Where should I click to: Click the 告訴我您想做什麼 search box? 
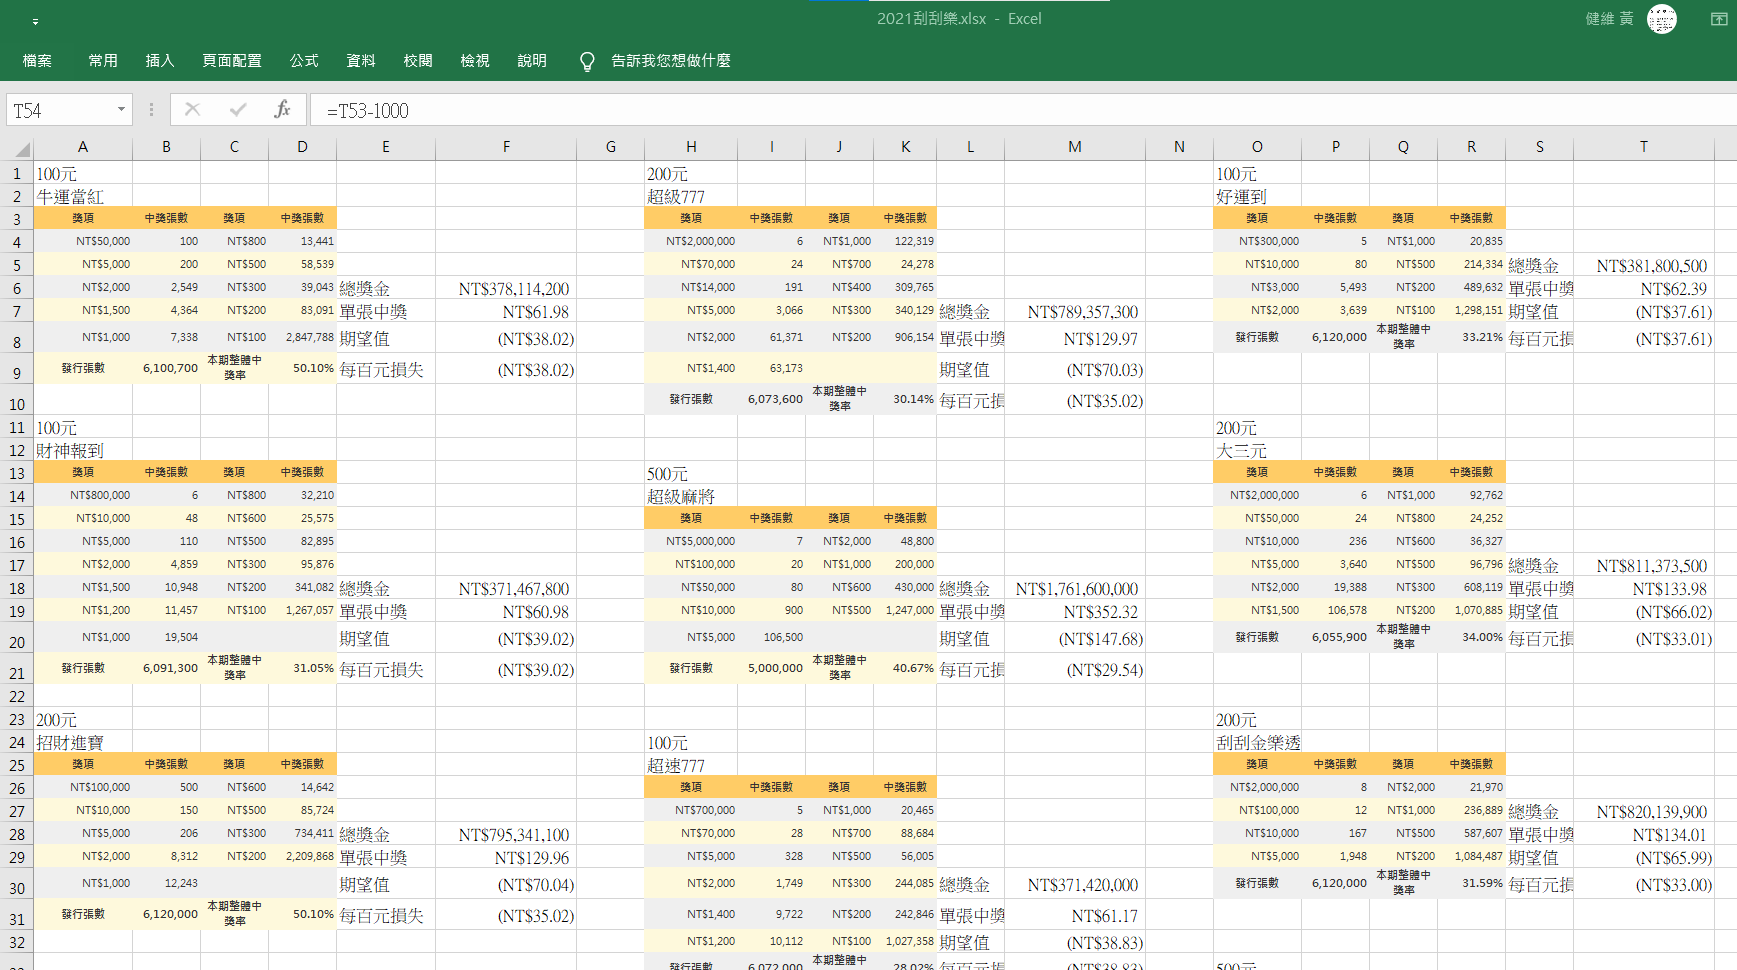pyautogui.click(x=671, y=61)
